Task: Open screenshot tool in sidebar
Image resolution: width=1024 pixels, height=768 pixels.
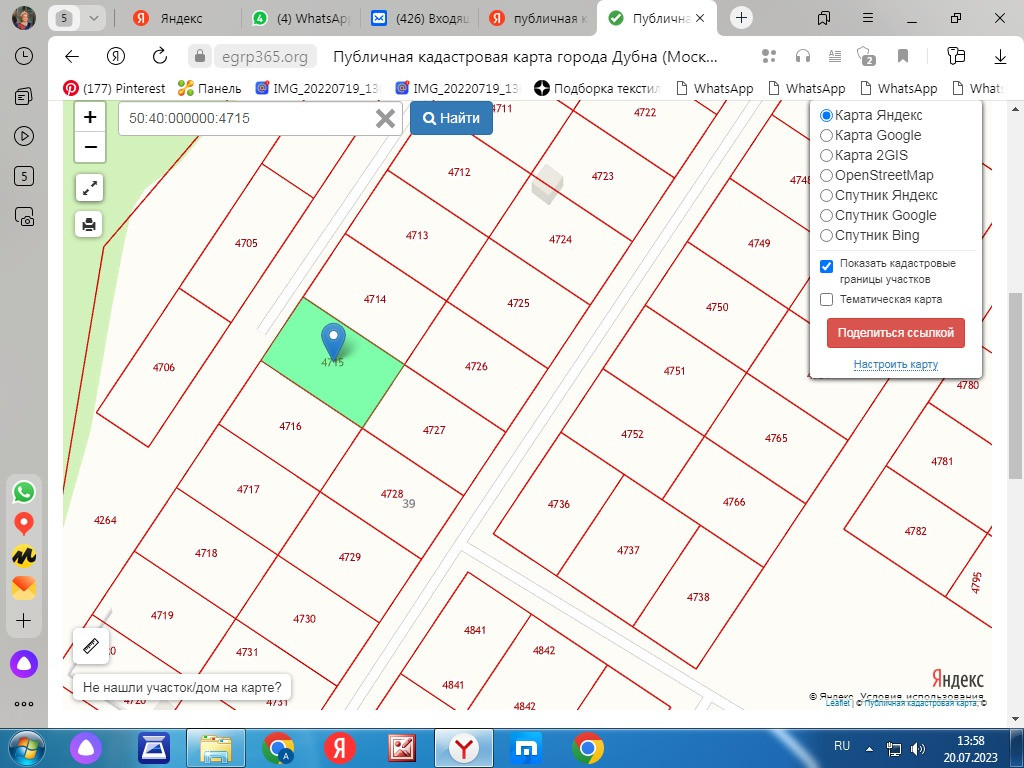Action: click(24, 217)
